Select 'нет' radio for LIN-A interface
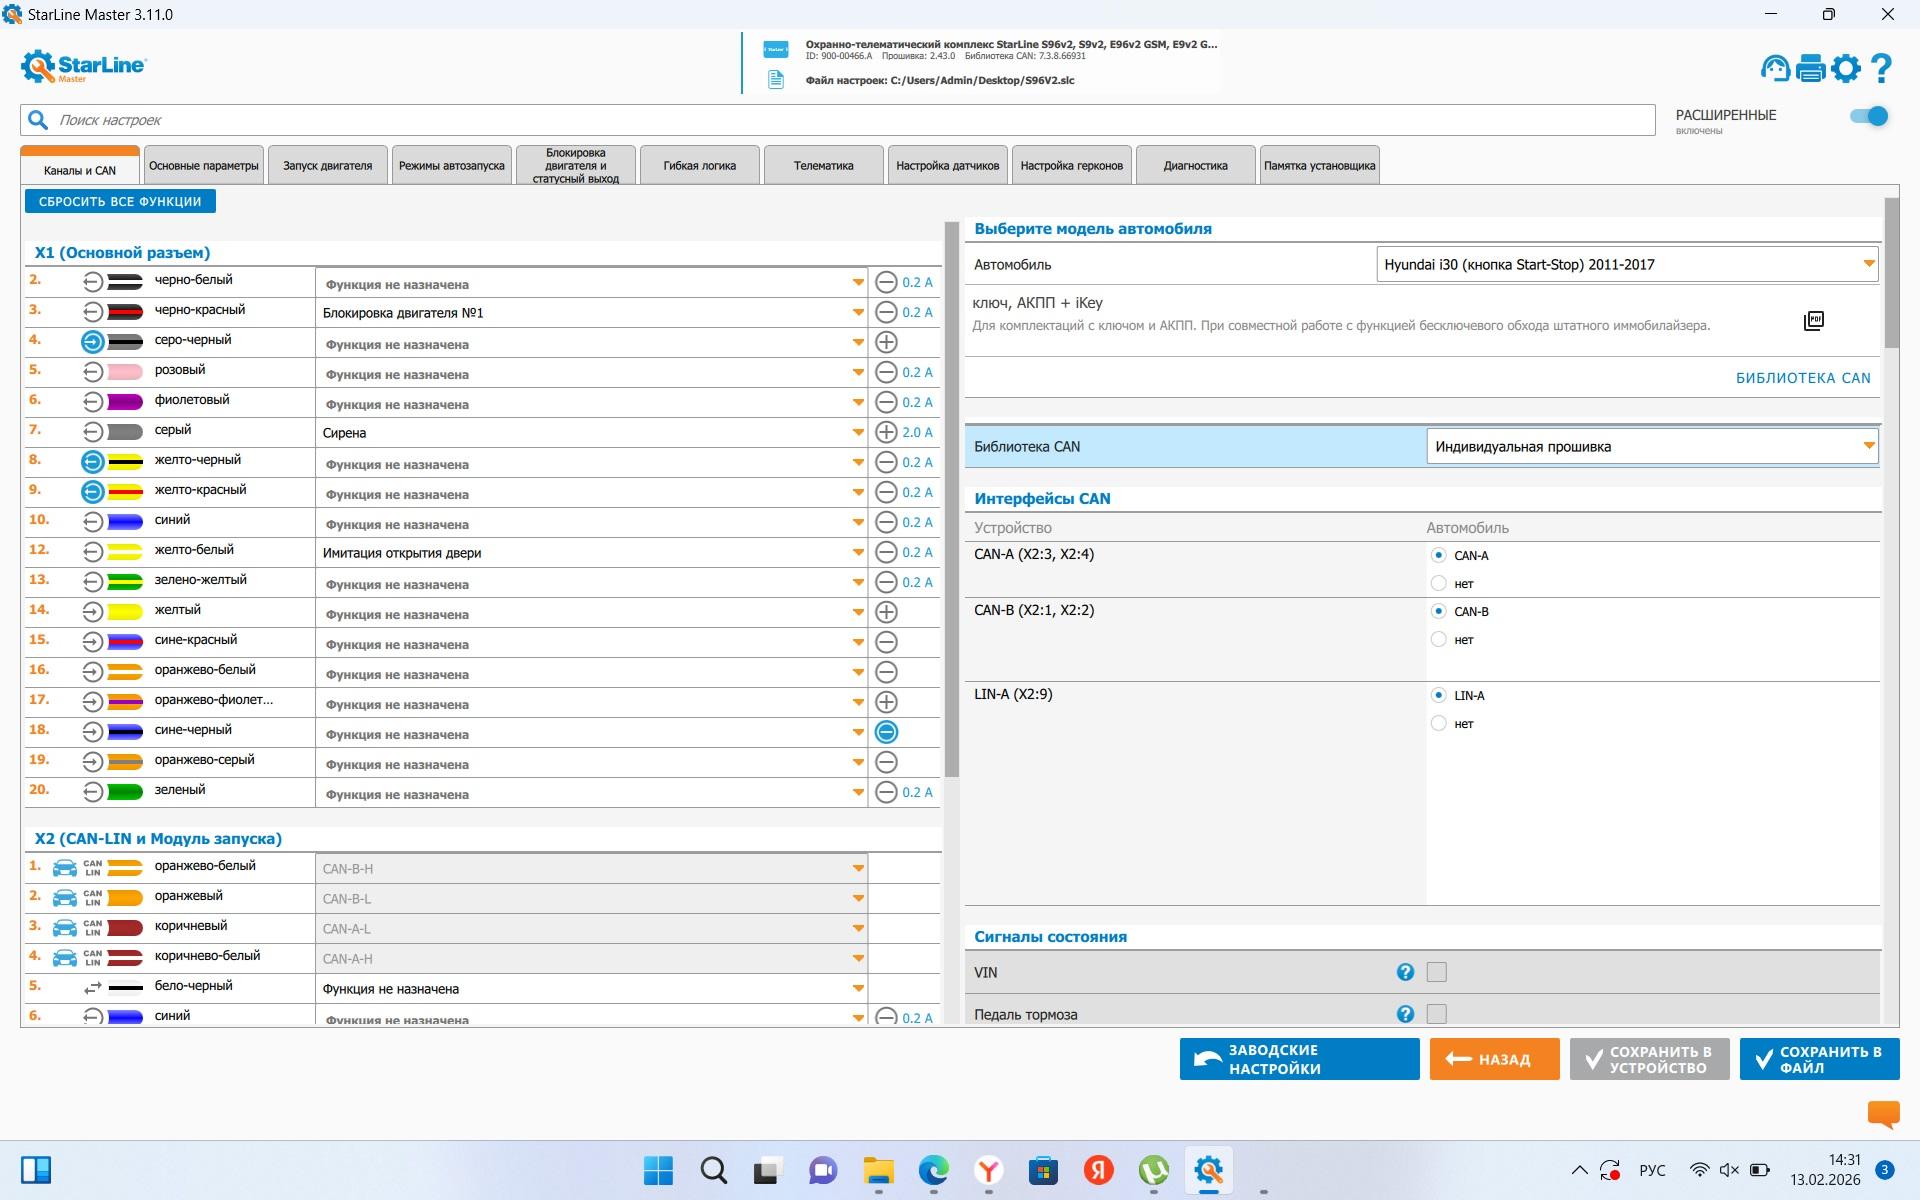The width and height of the screenshot is (1920, 1200). point(1438,723)
